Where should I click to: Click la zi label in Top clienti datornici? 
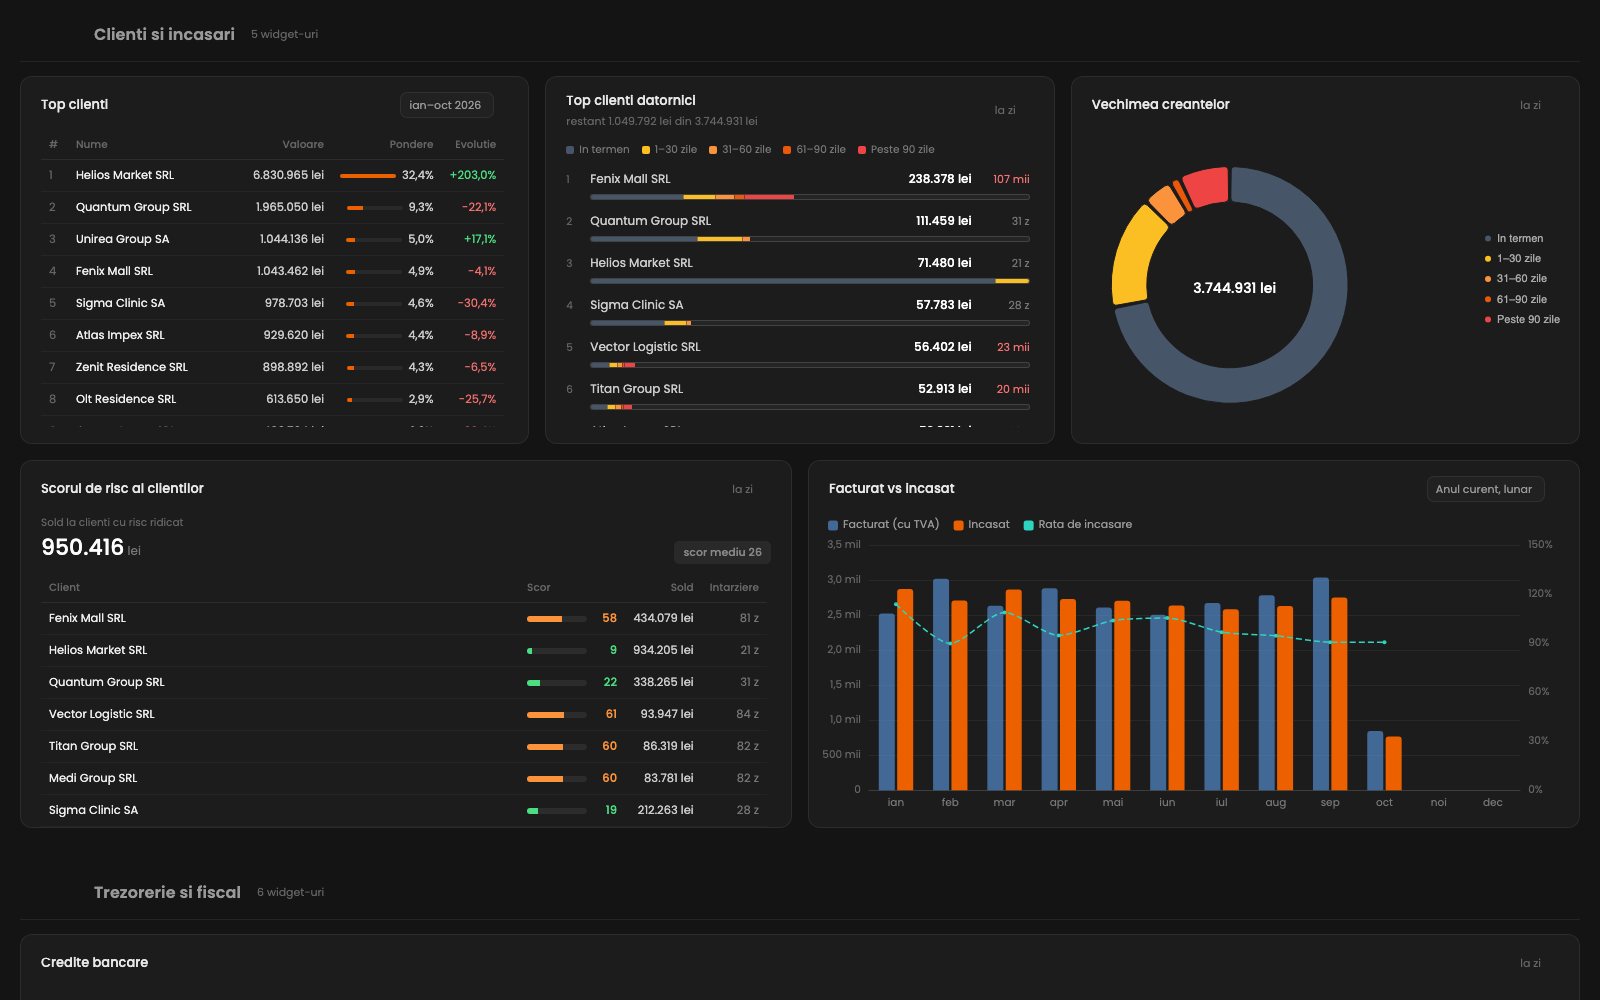(x=1005, y=110)
